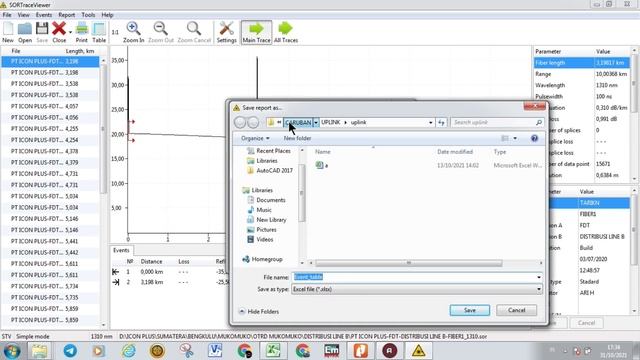
Task: Expand the address bar history dropdown
Action: coord(431,122)
